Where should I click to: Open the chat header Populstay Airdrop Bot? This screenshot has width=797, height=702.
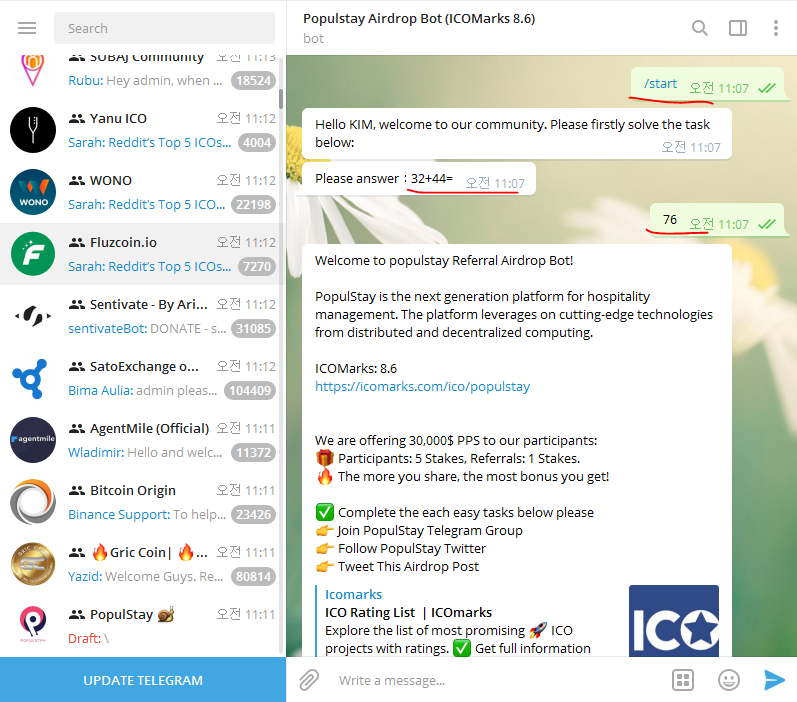pos(419,19)
